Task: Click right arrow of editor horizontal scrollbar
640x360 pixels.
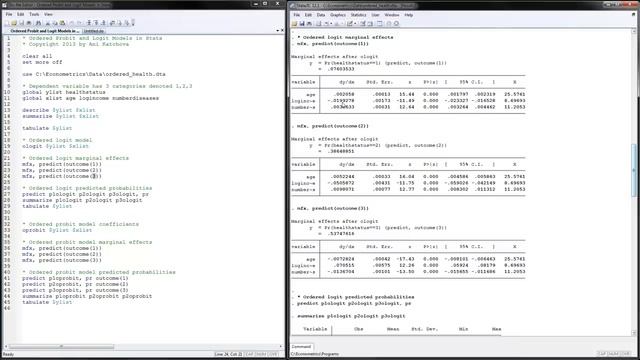Action: coord(281,347)
